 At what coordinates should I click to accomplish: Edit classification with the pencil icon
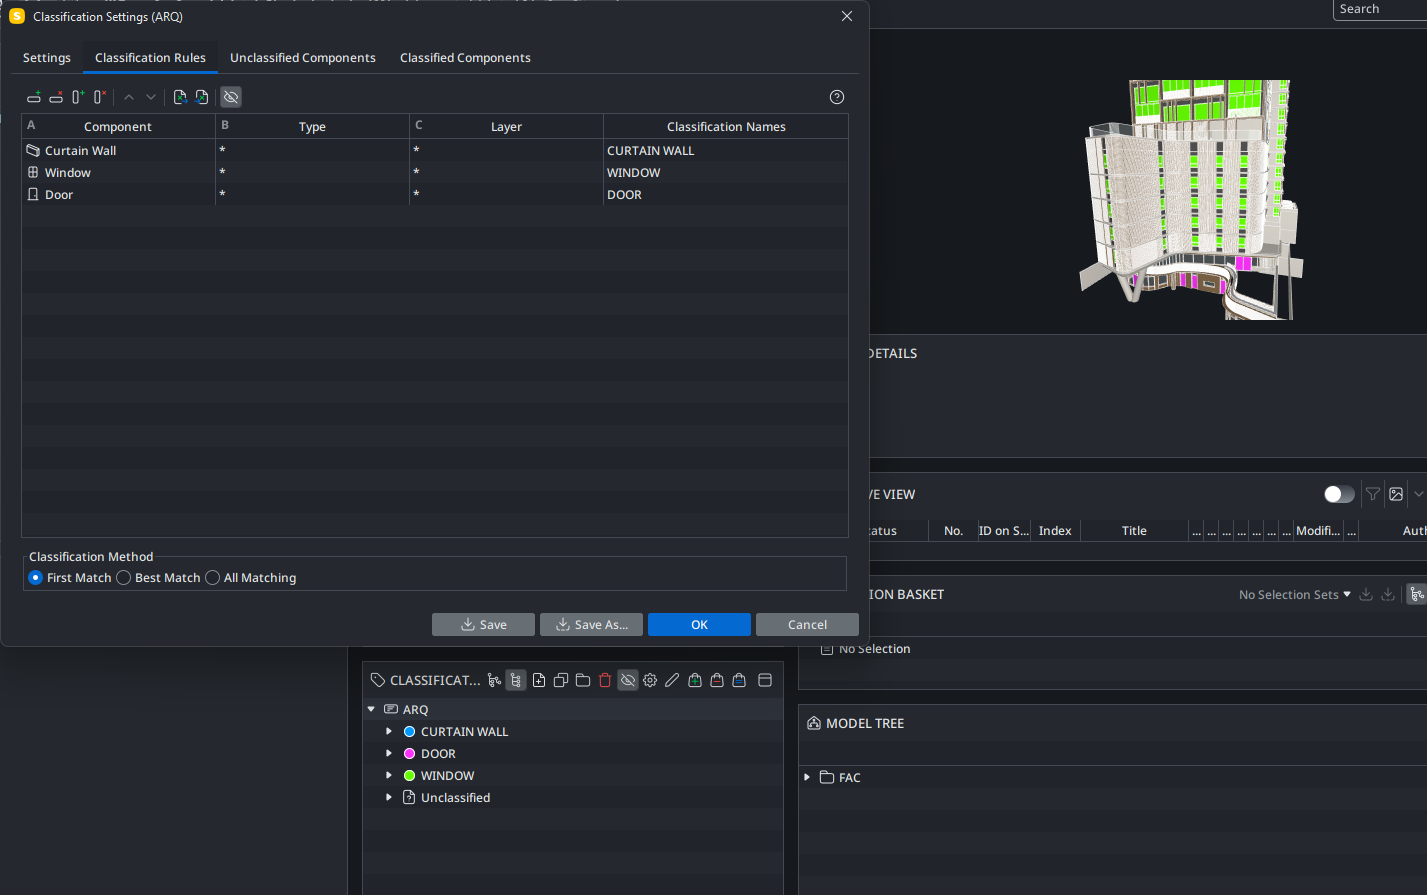click(672, 680)
